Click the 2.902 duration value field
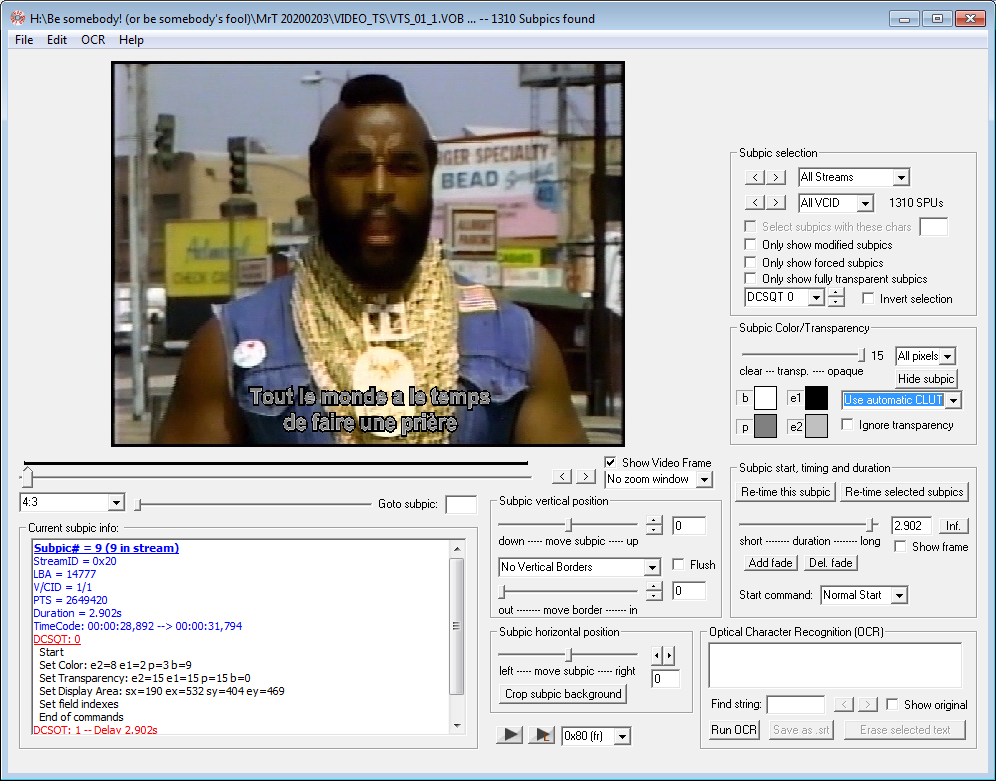 click(911, 526)
